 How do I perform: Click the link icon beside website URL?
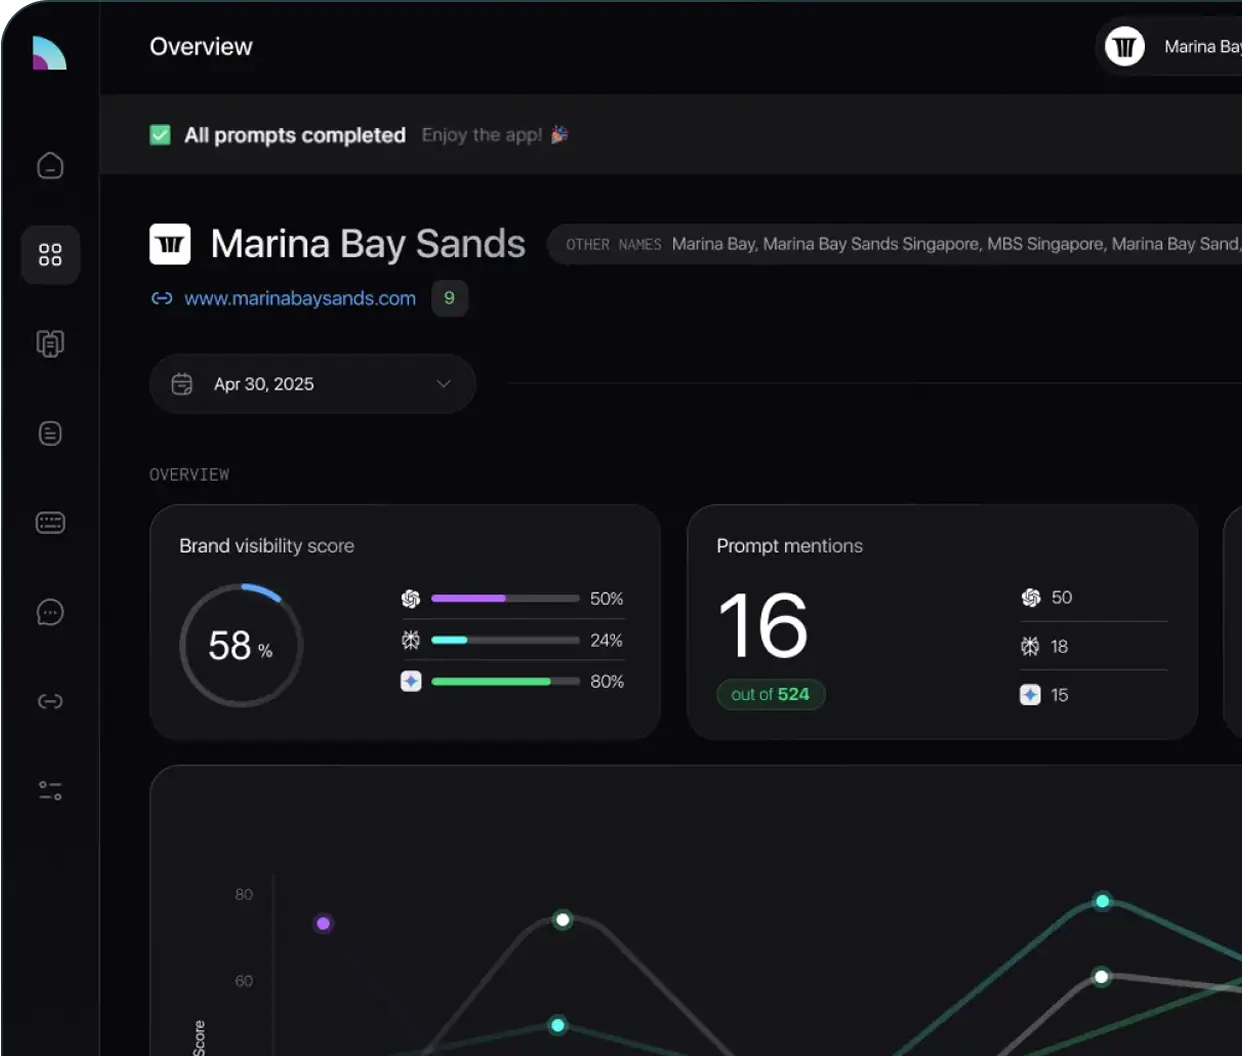[161, 298]
